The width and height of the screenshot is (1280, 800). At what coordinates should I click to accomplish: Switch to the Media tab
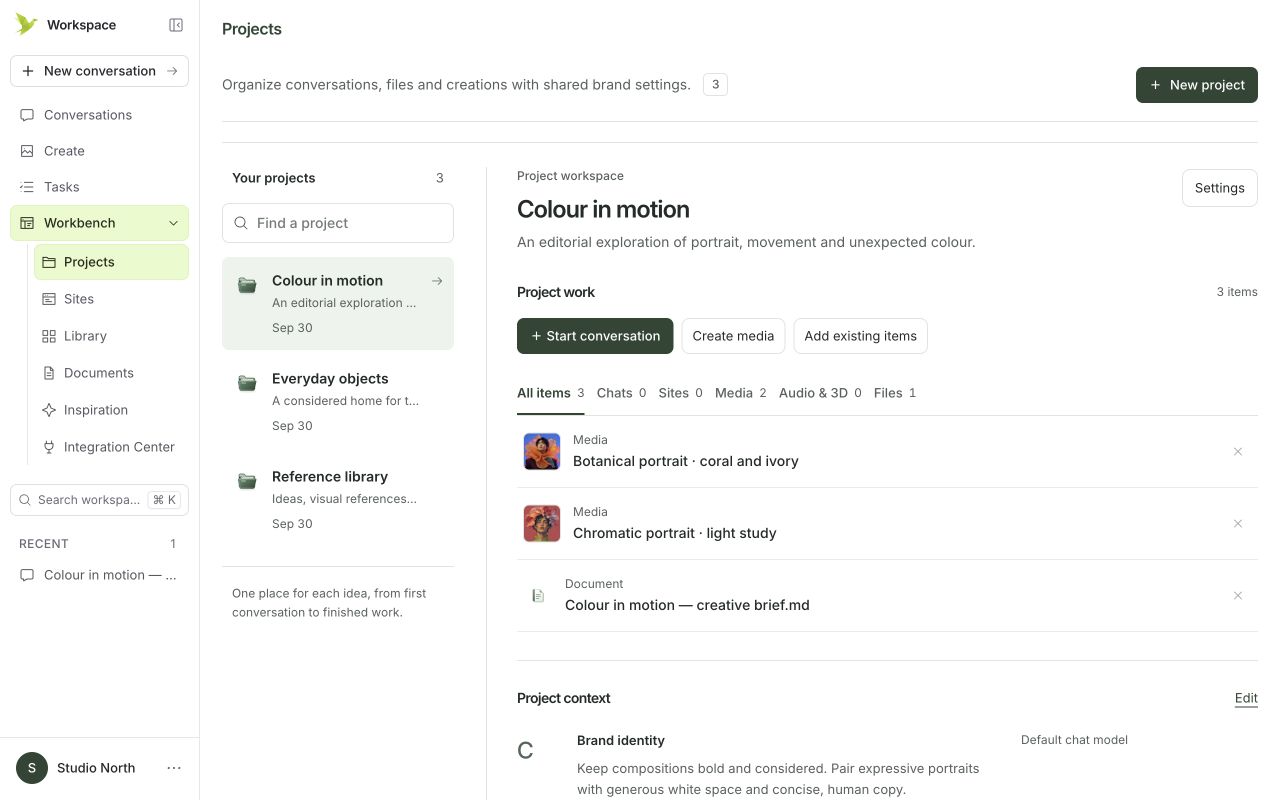coord(740,393)
